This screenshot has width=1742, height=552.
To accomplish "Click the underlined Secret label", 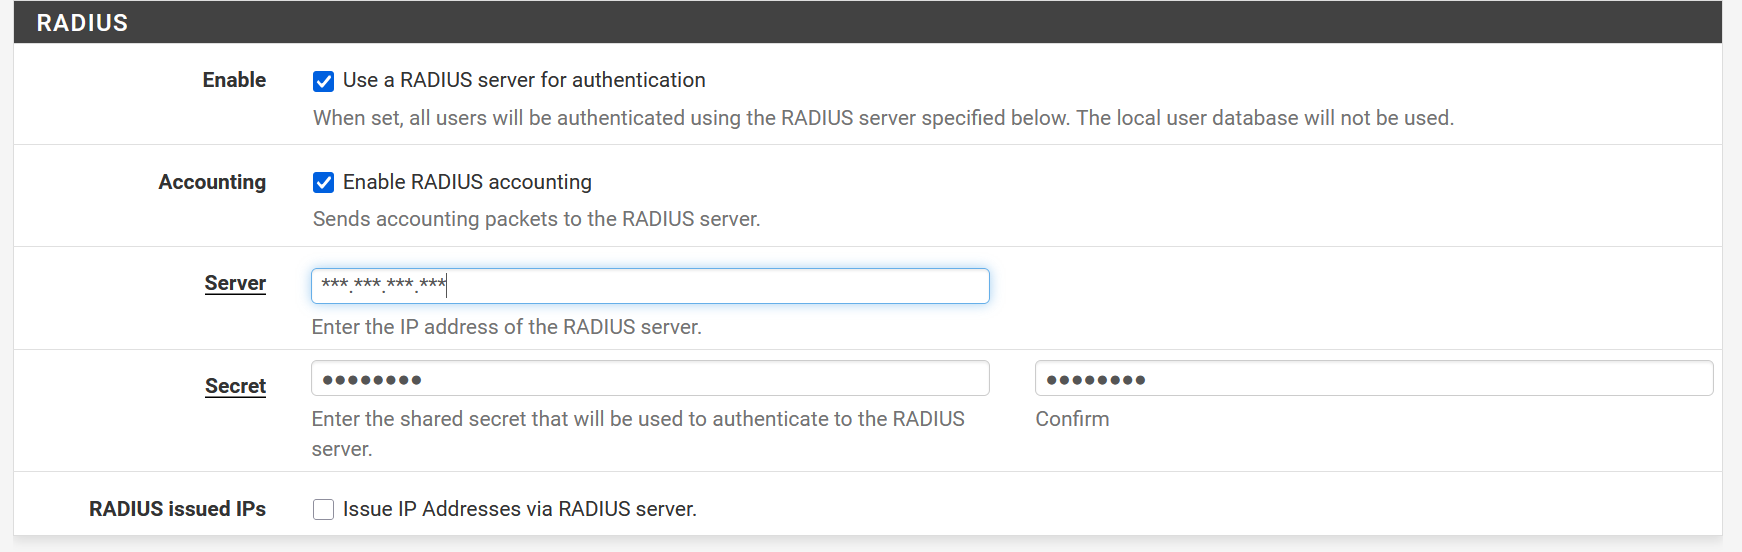I will tap(235, 387).
